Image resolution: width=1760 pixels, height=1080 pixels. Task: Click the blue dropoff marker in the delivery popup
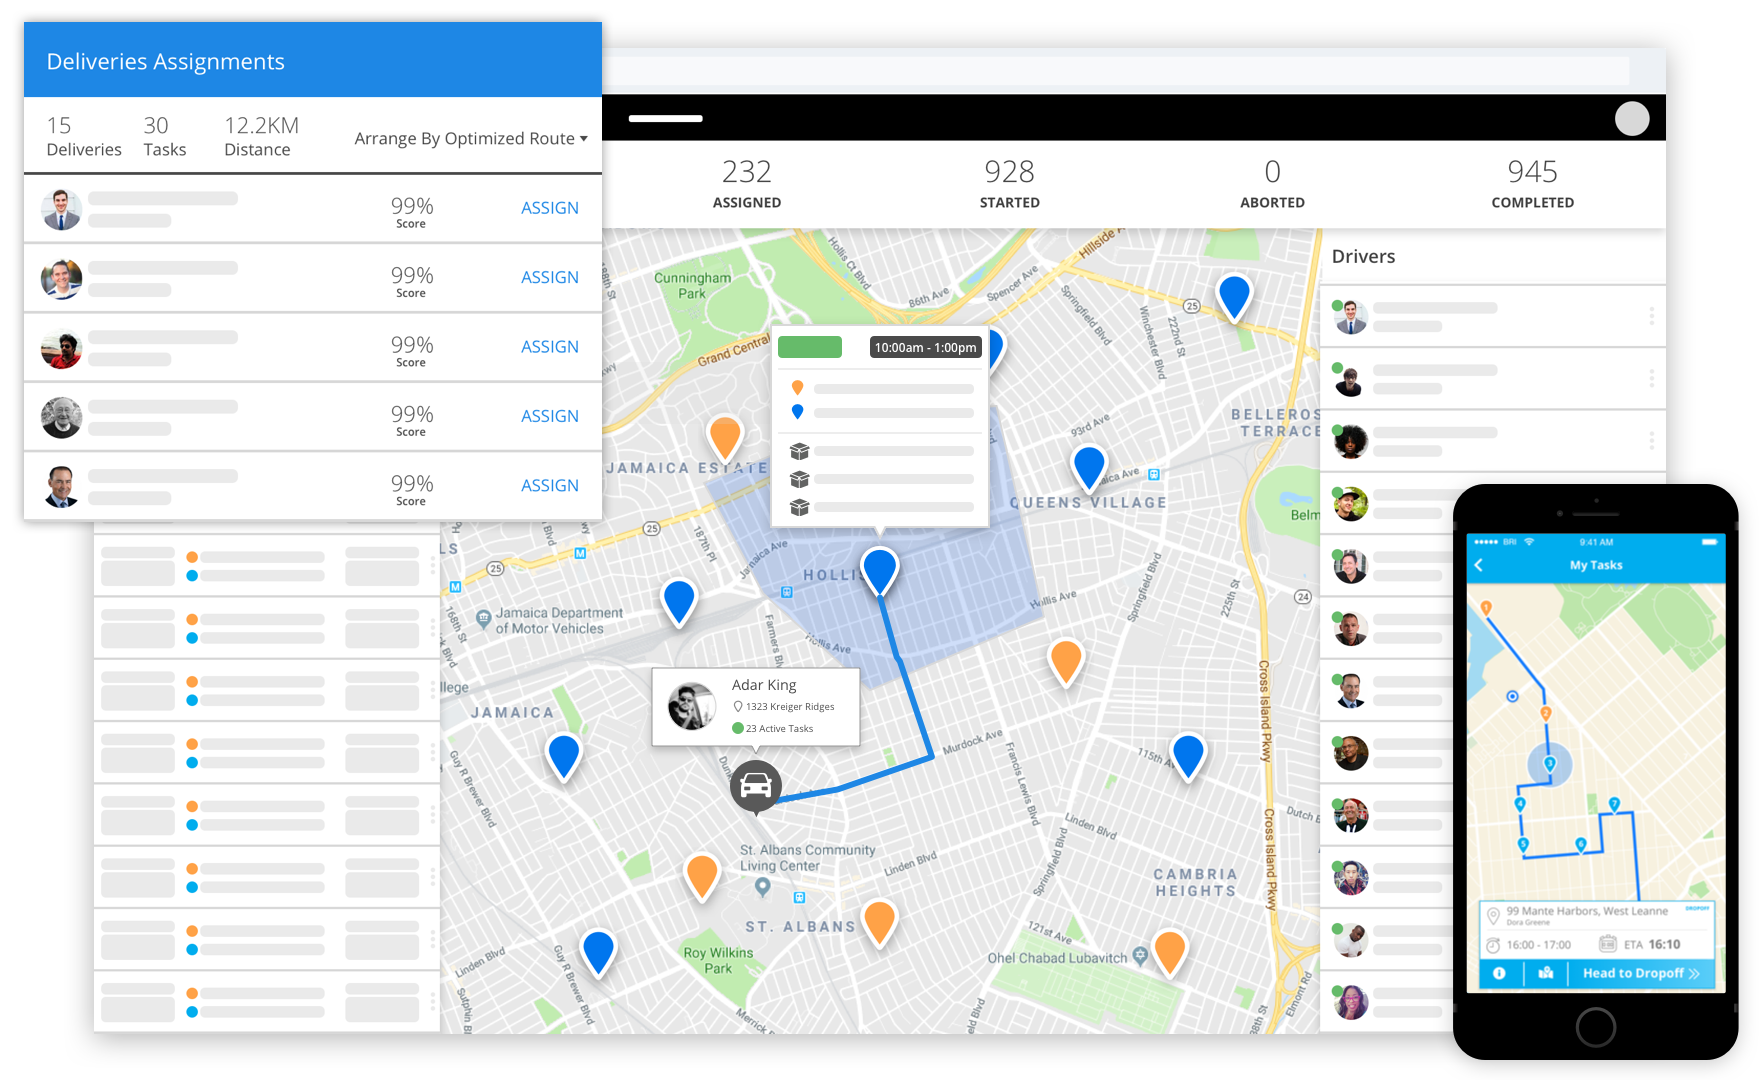797,411
